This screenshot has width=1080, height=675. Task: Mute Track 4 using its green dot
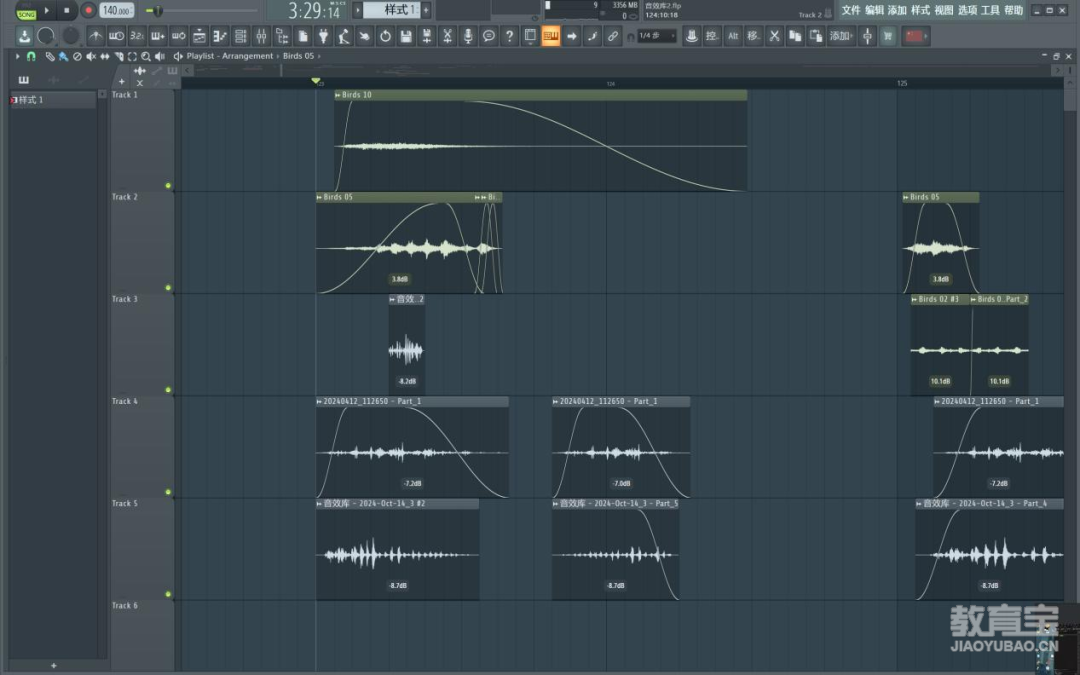click(168, 492)
